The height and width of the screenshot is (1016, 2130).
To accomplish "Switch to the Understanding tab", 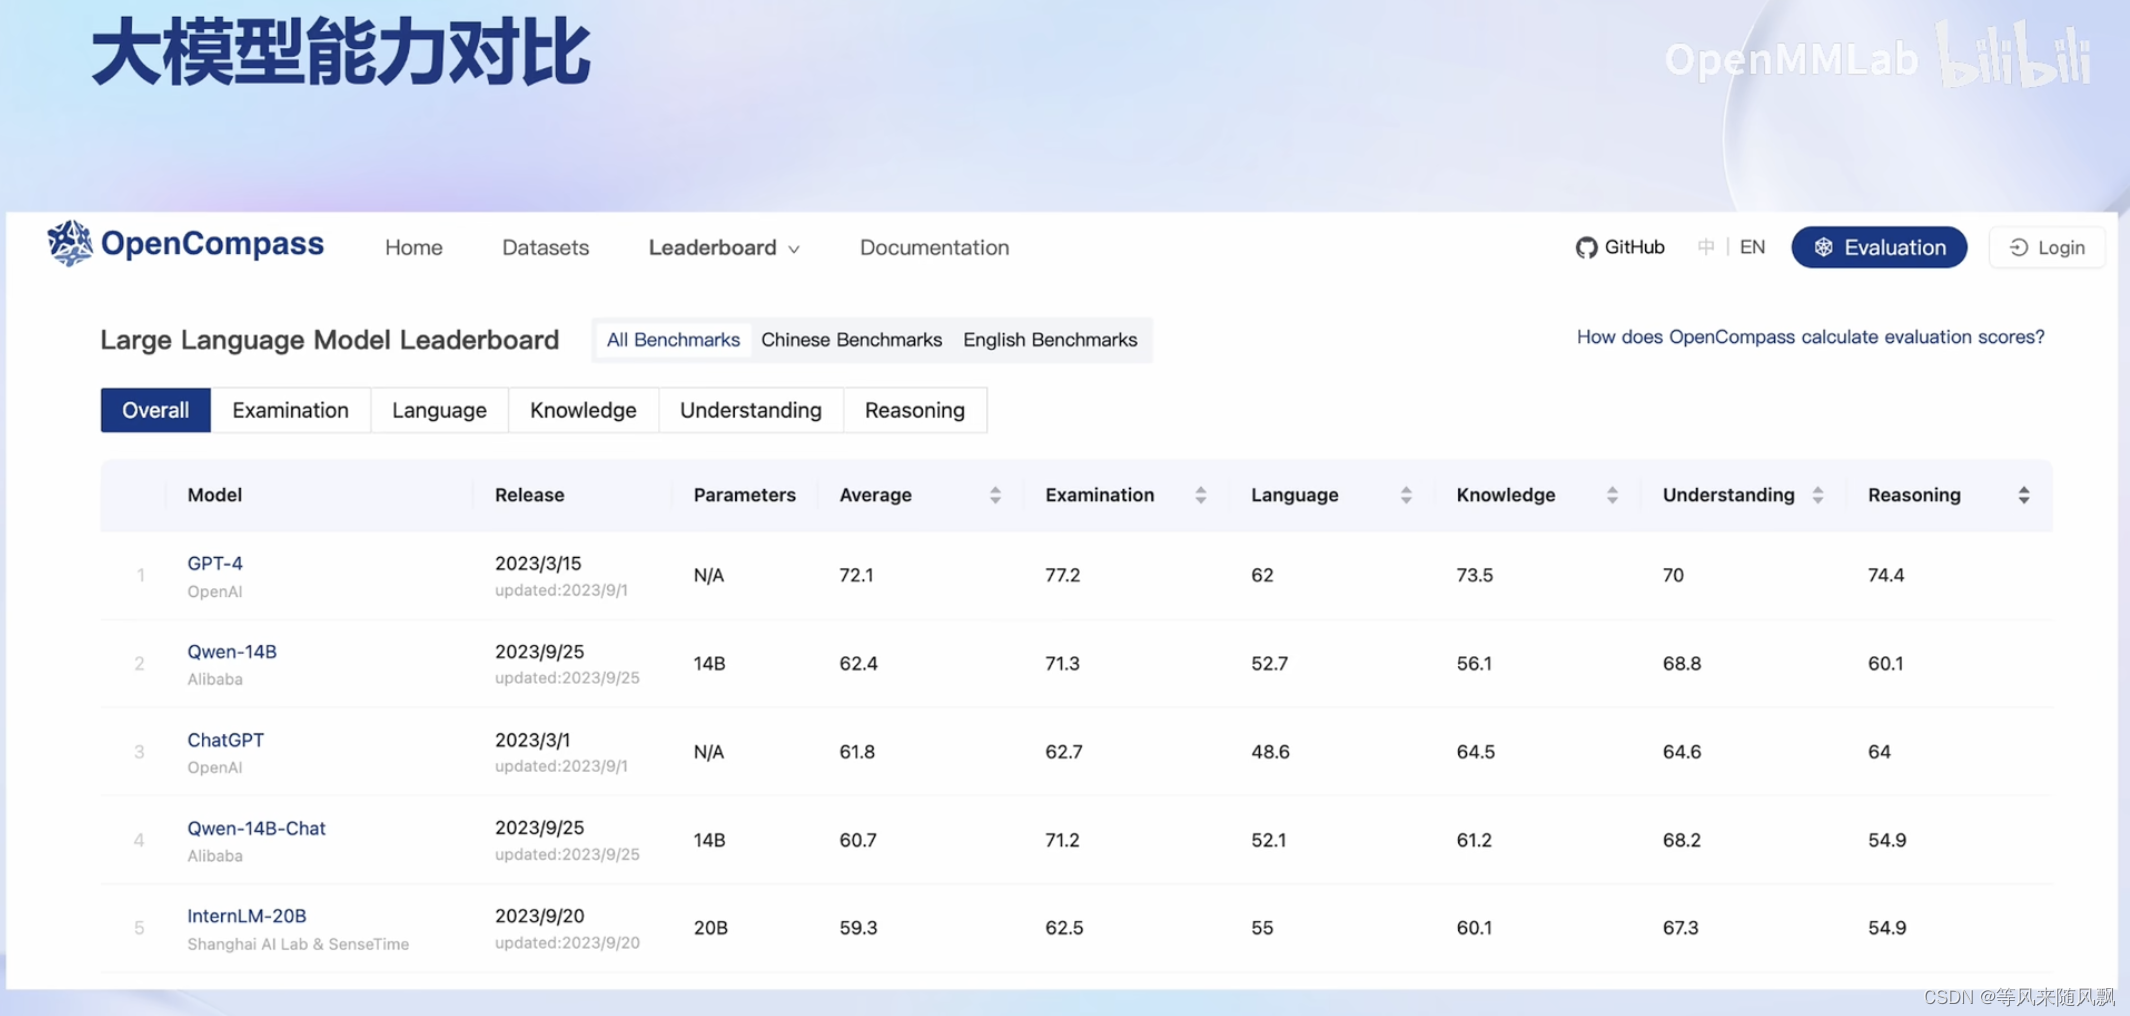I will coord(751,410).
